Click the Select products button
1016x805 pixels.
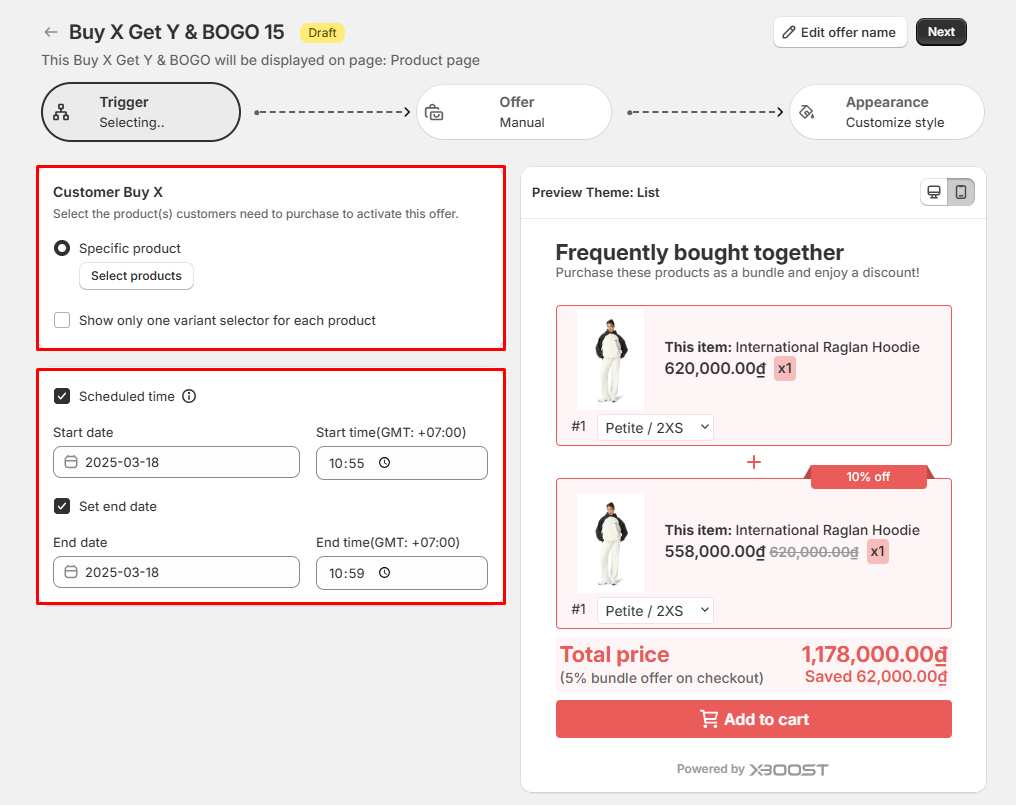click(x=136, y=276)
